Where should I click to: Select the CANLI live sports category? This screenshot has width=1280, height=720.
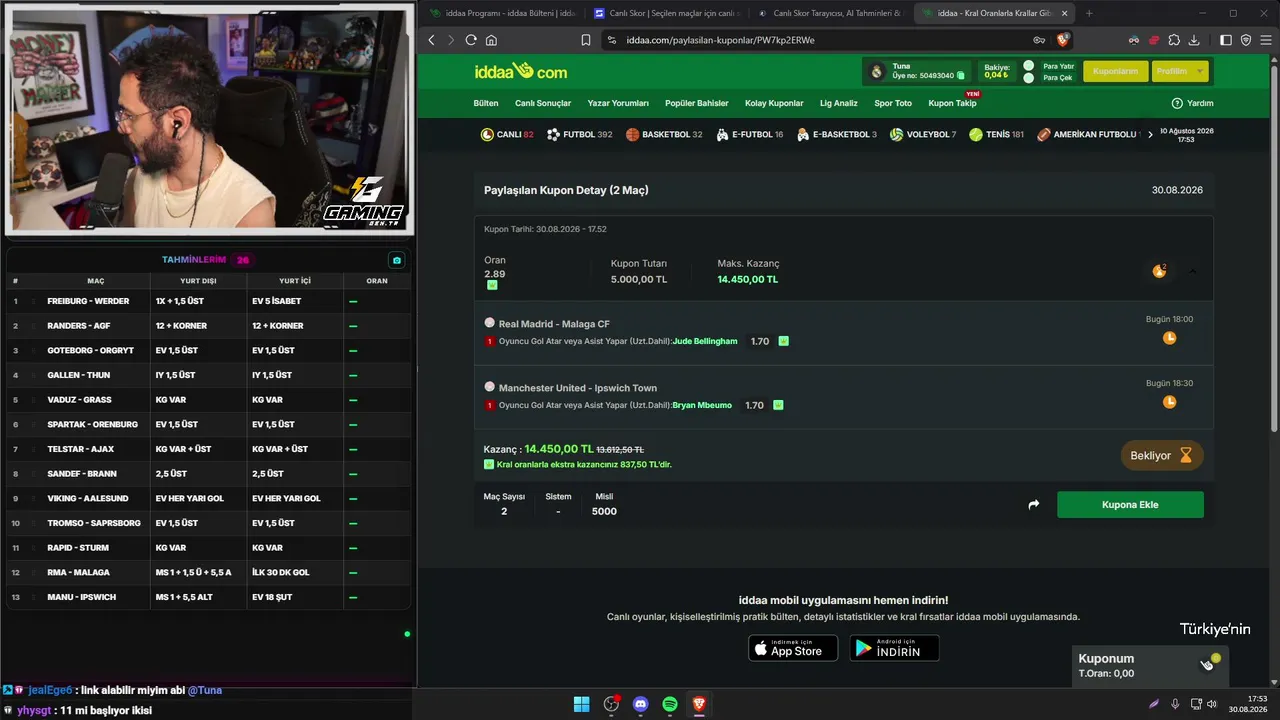coord(507,134)
